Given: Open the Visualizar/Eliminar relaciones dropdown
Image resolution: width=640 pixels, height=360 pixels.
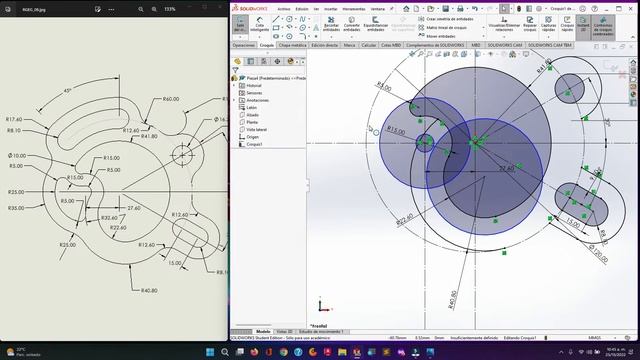Looking at the screenshot, I should click(504, 37).
